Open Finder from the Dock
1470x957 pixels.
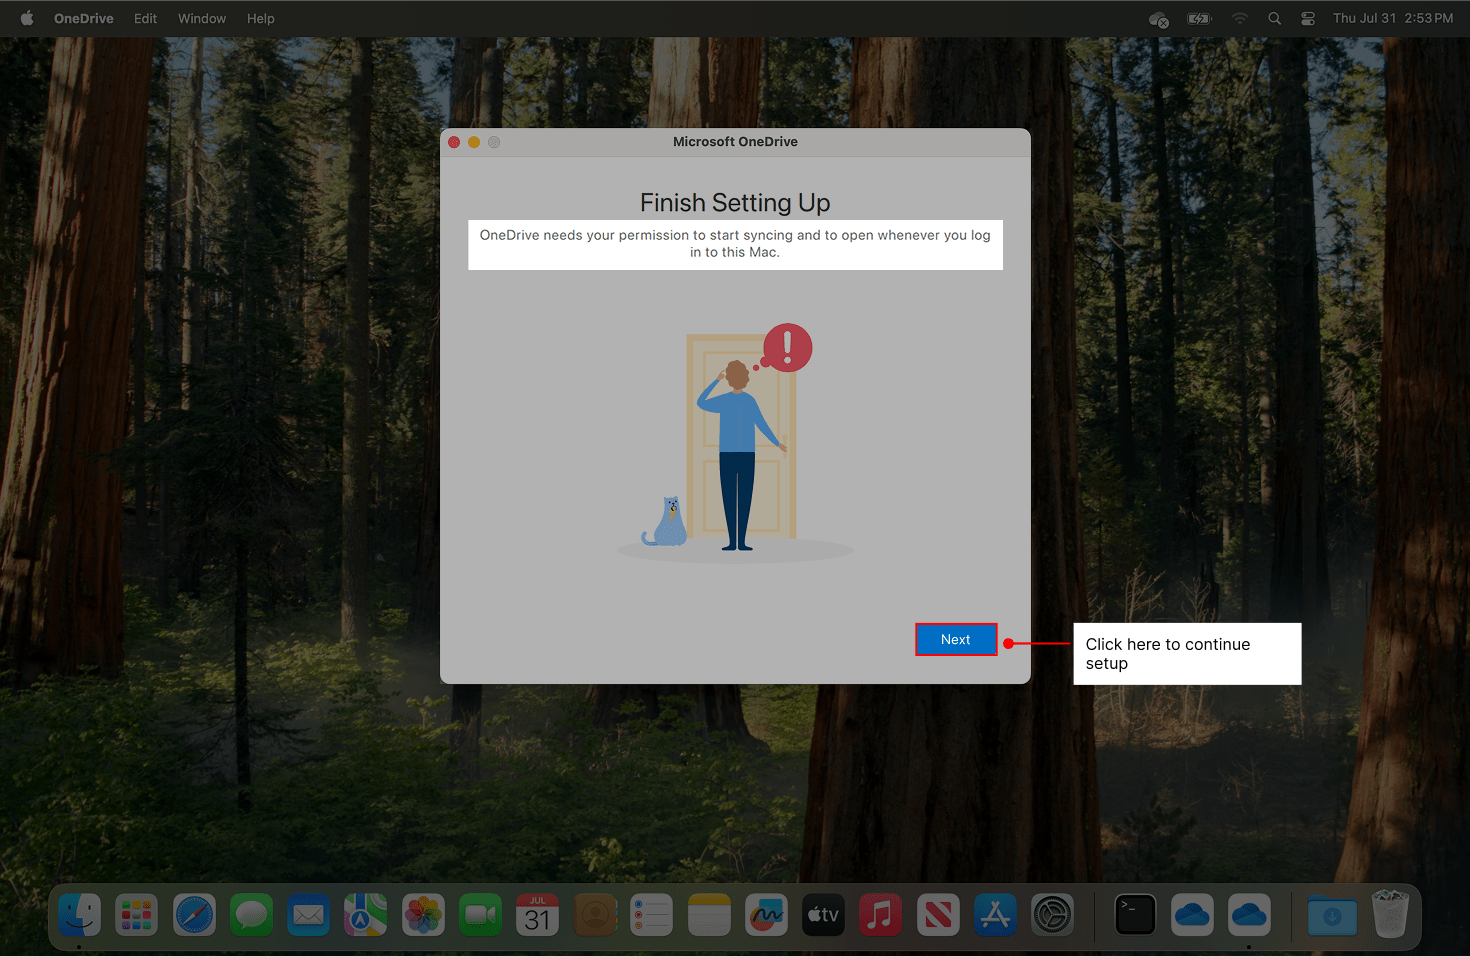[79, 915]
